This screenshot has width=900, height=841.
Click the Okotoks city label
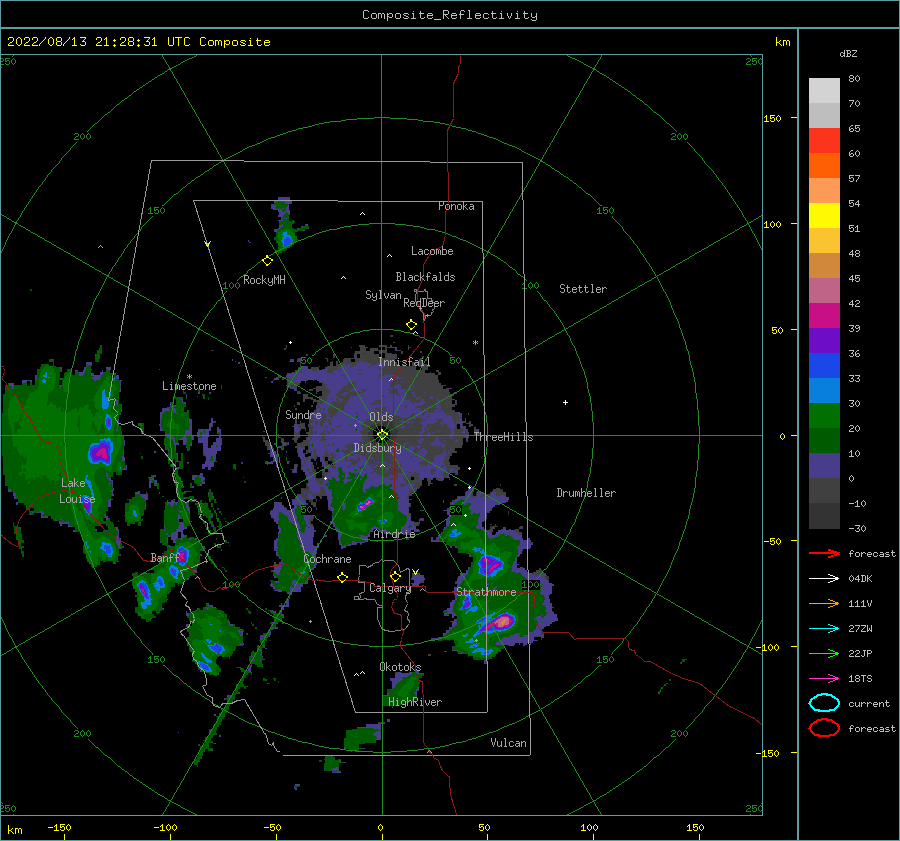[400, 667]
